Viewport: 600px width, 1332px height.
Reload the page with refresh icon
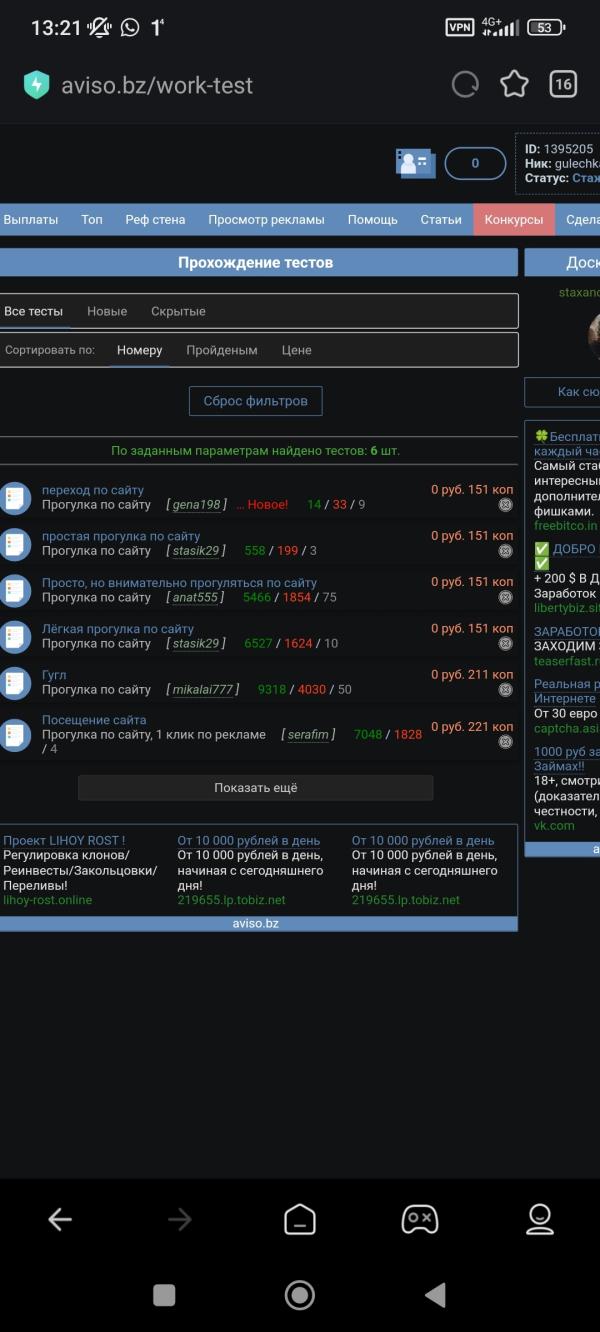pyautogui.click(x=465, y=85)
